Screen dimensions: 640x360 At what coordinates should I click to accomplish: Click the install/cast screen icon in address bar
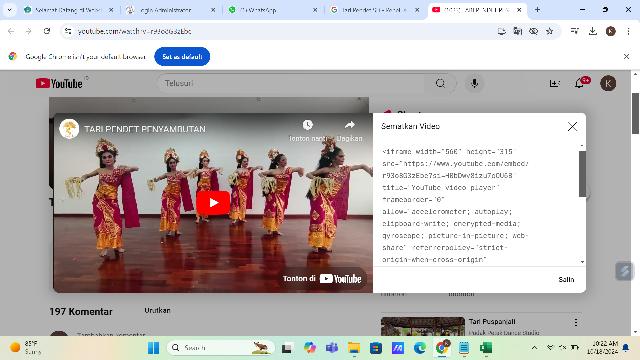pos(502,31)
